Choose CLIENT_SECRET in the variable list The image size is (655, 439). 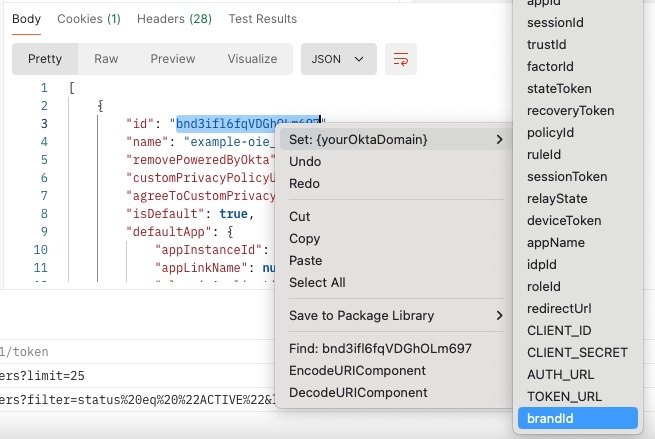point(577,352)
